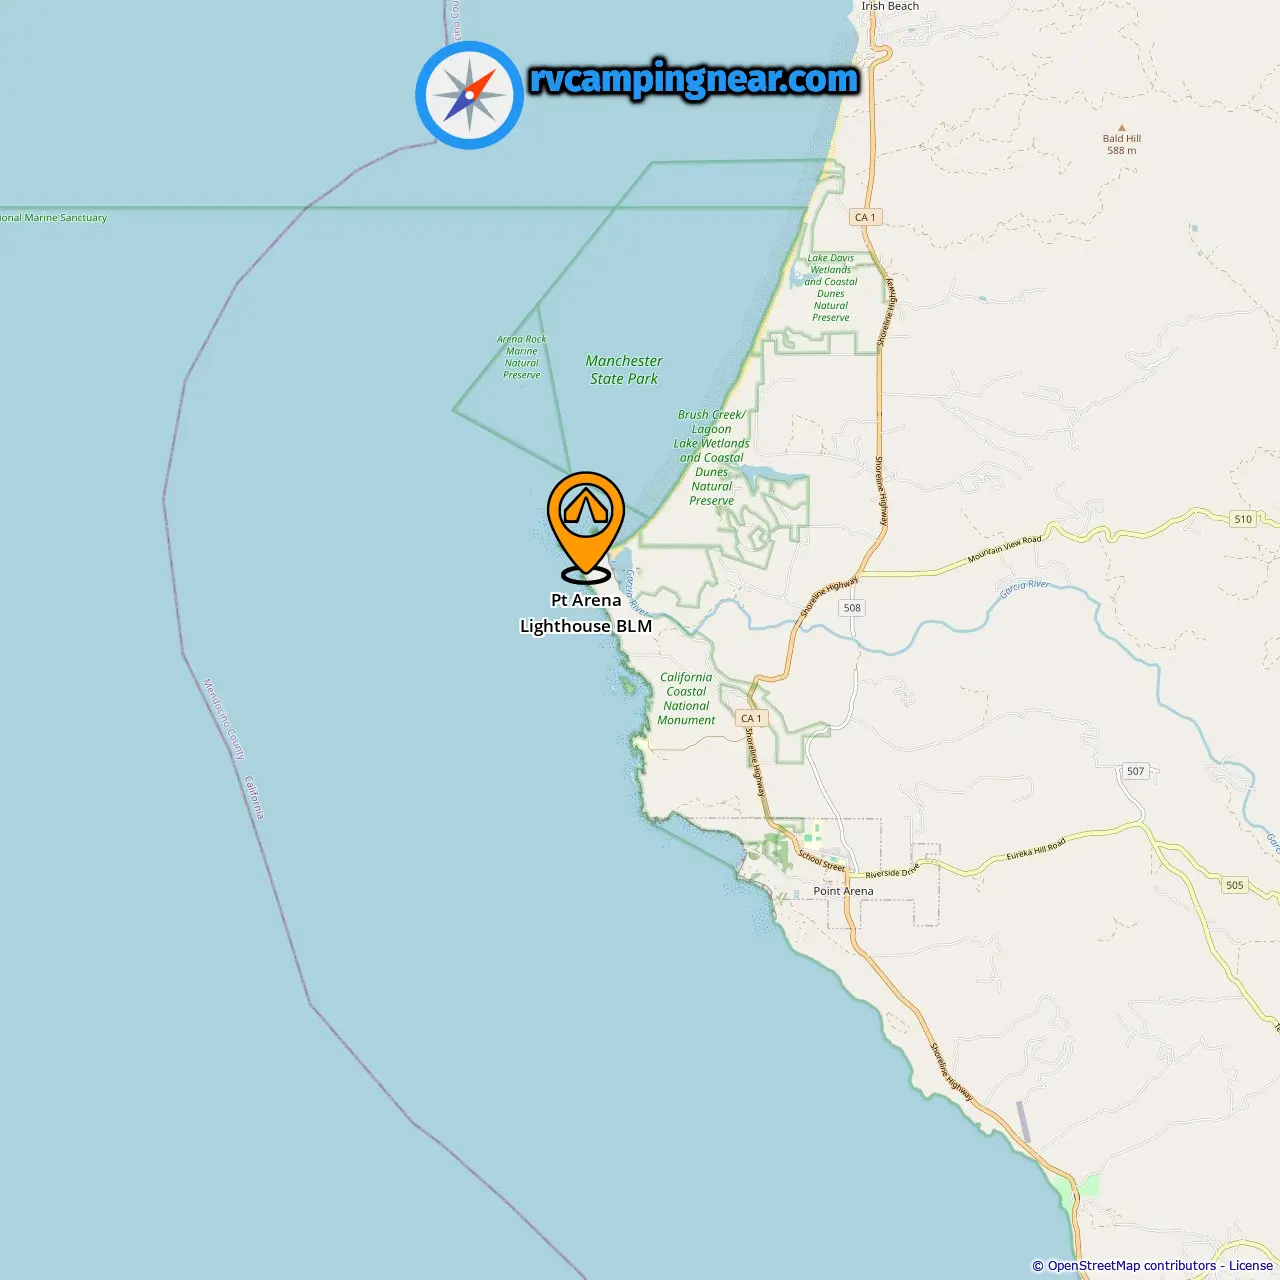
Task: Click the route 508 shield
Action: [852, 607]
